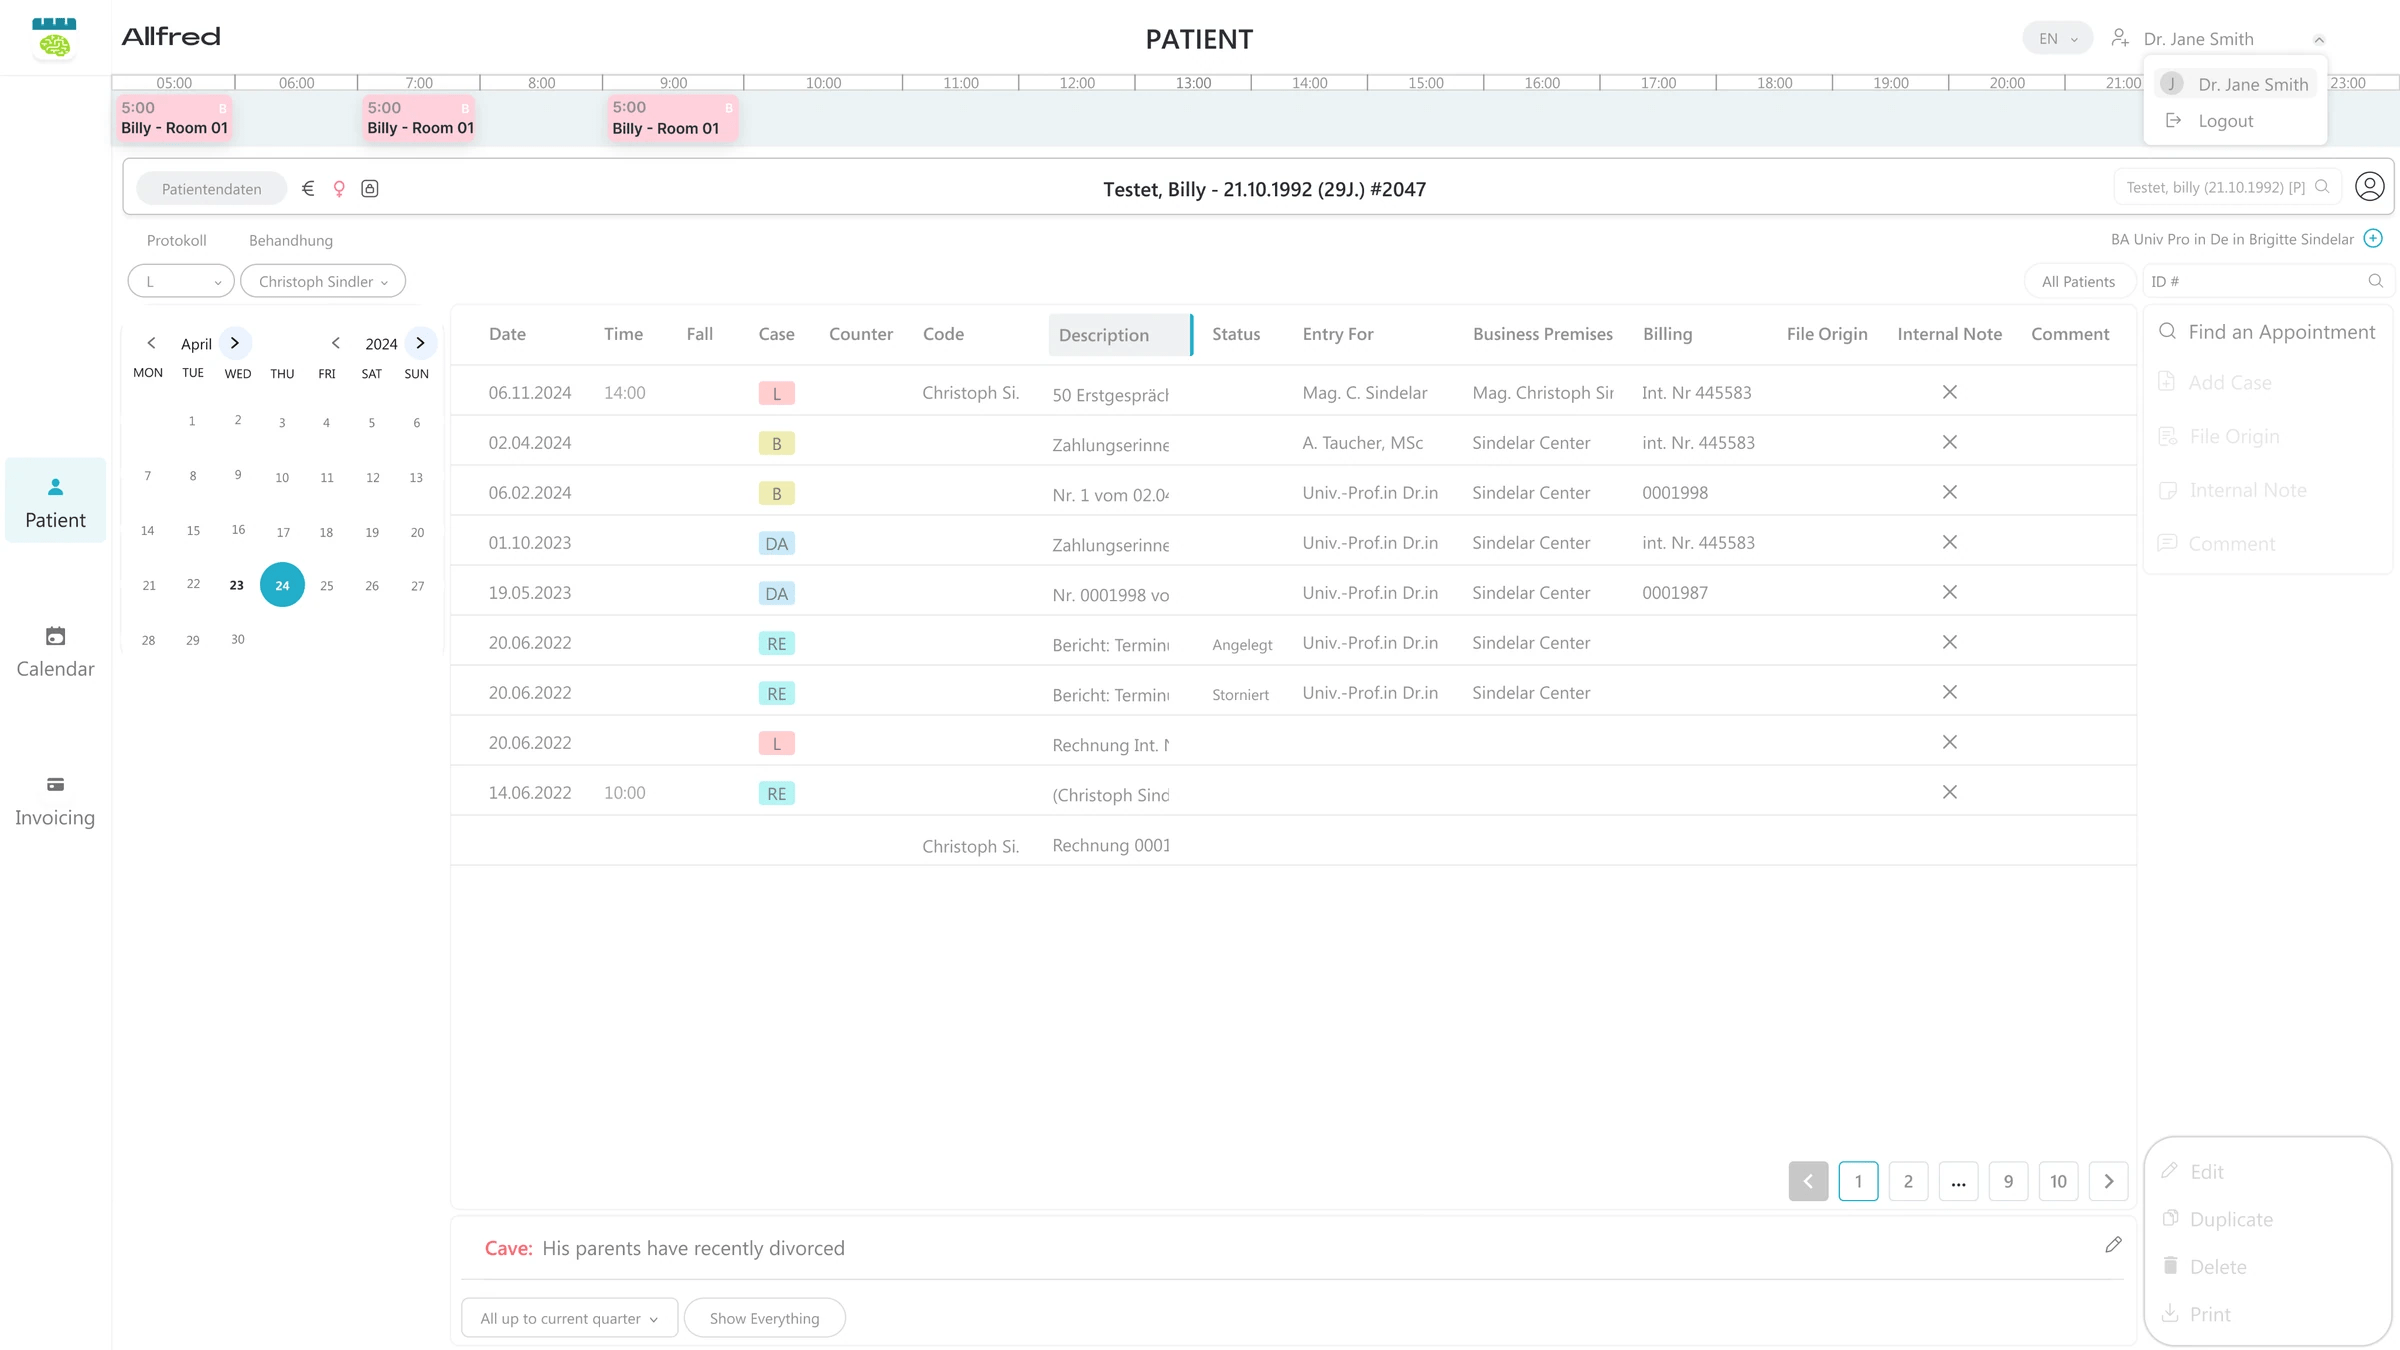Screen dimensions: 2400x1350
Task: Go to next page with right arrow
Action: 2108,1181
